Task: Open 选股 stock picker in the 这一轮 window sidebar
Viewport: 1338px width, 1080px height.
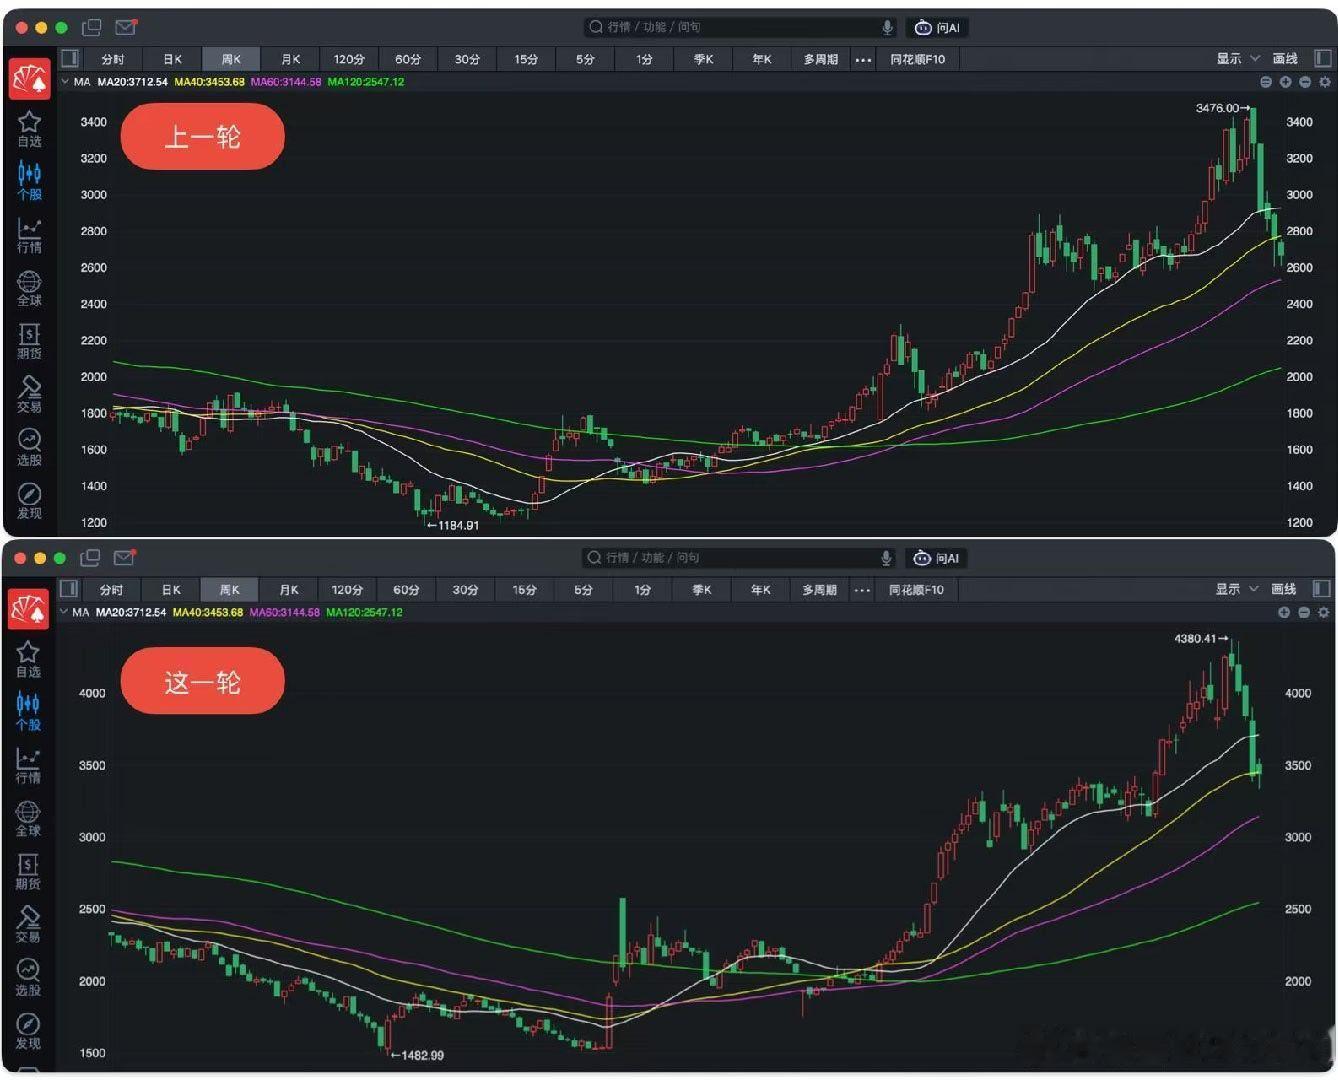Action: pyautogui.click(x=28, y=978)
